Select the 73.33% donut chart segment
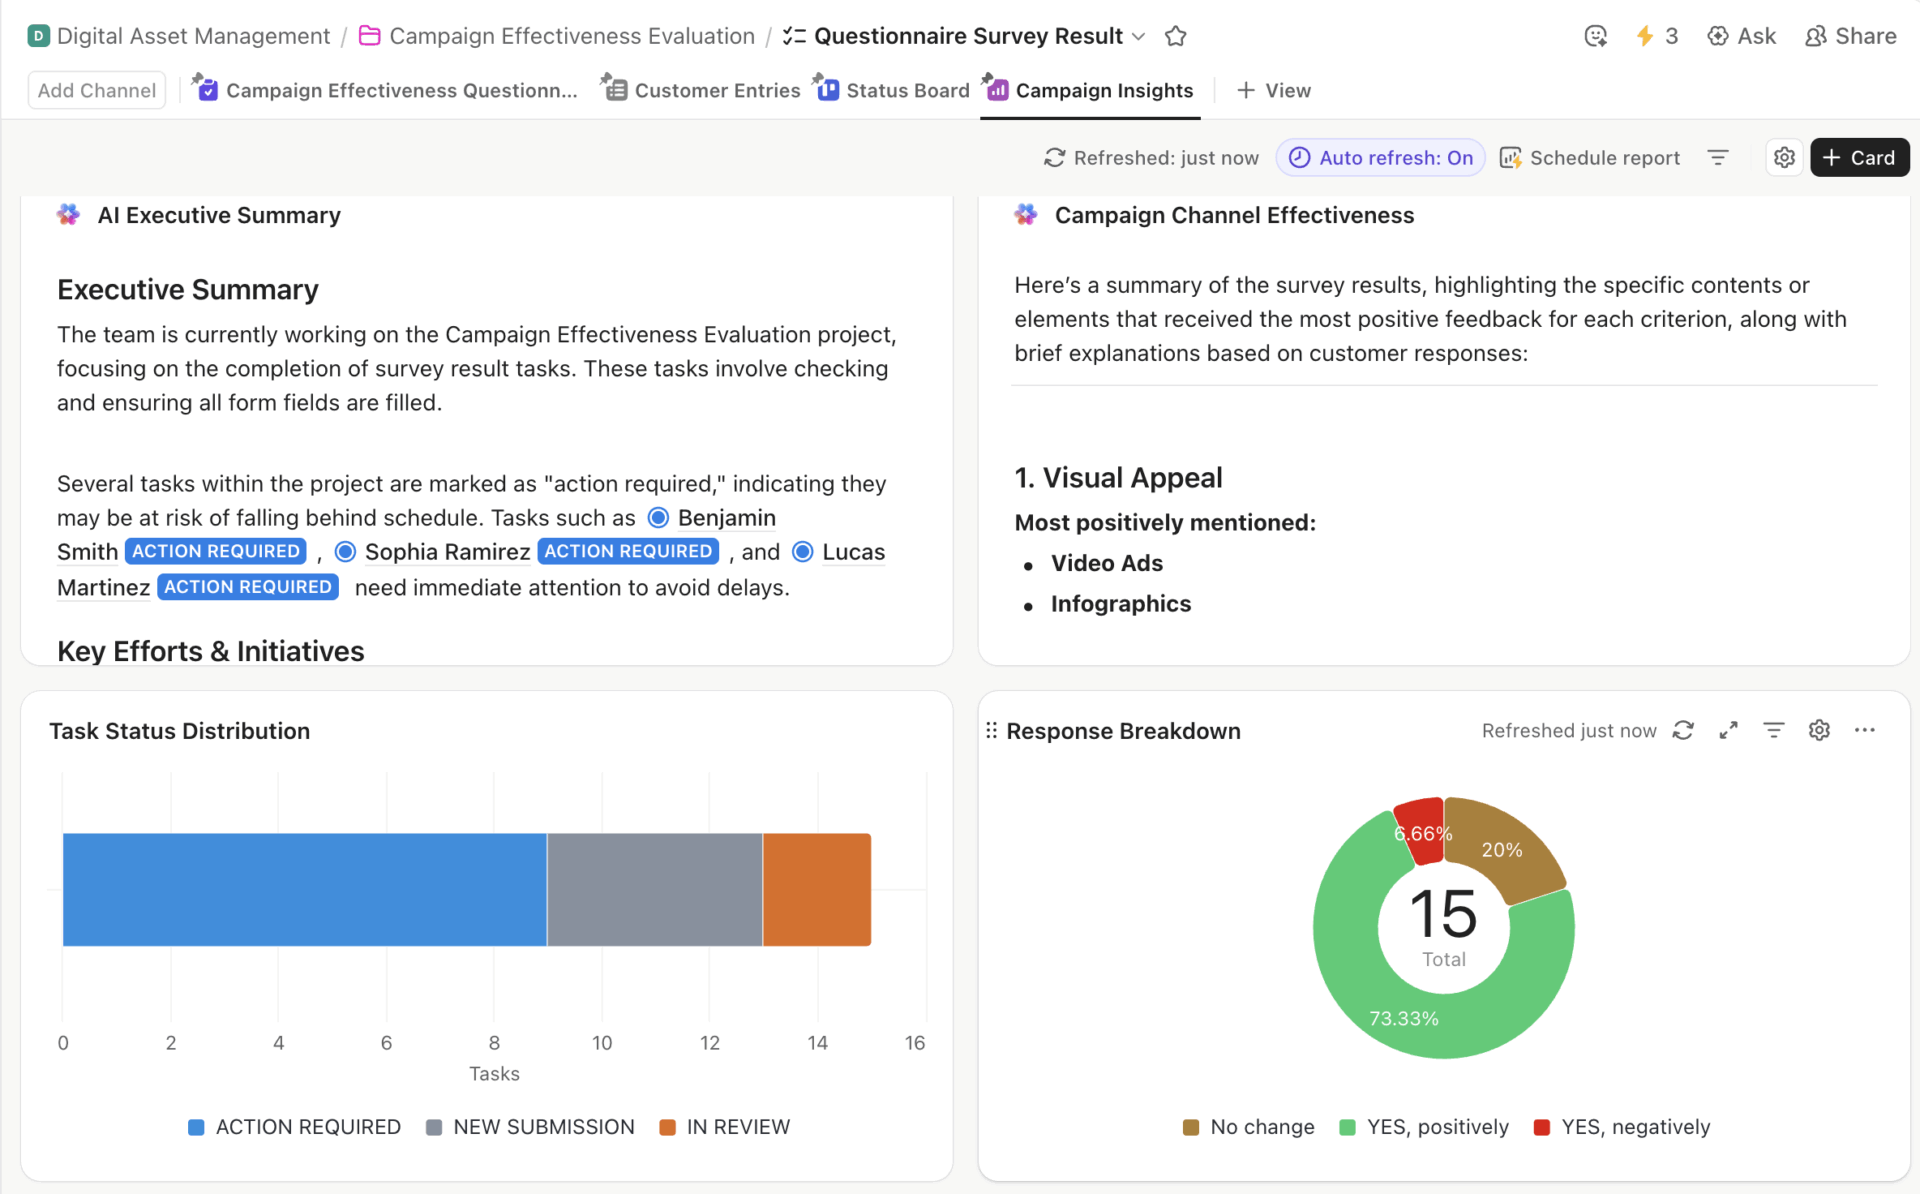This screenshot has height=1194, width=1920. pyautogui.click(x=1404, y=1018)
